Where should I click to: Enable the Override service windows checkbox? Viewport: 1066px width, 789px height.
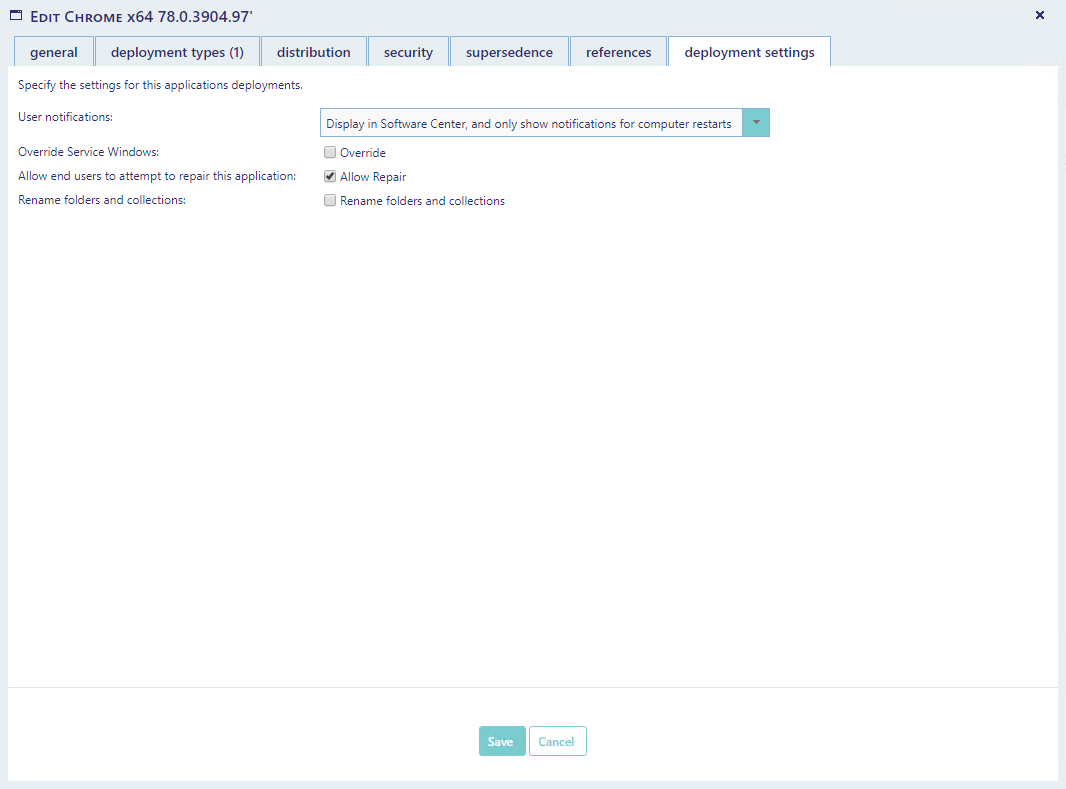click(330, 153)
